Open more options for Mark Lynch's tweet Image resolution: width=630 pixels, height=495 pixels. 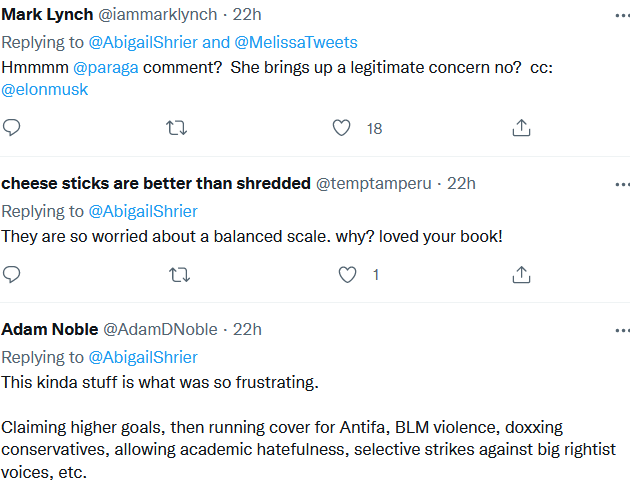click(x=622, y=16)
